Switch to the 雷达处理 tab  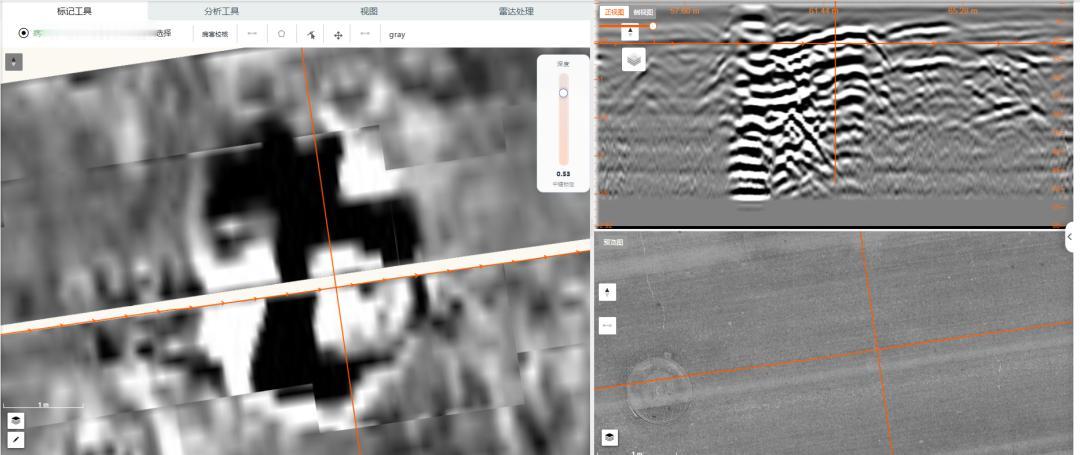pos(516,12)
